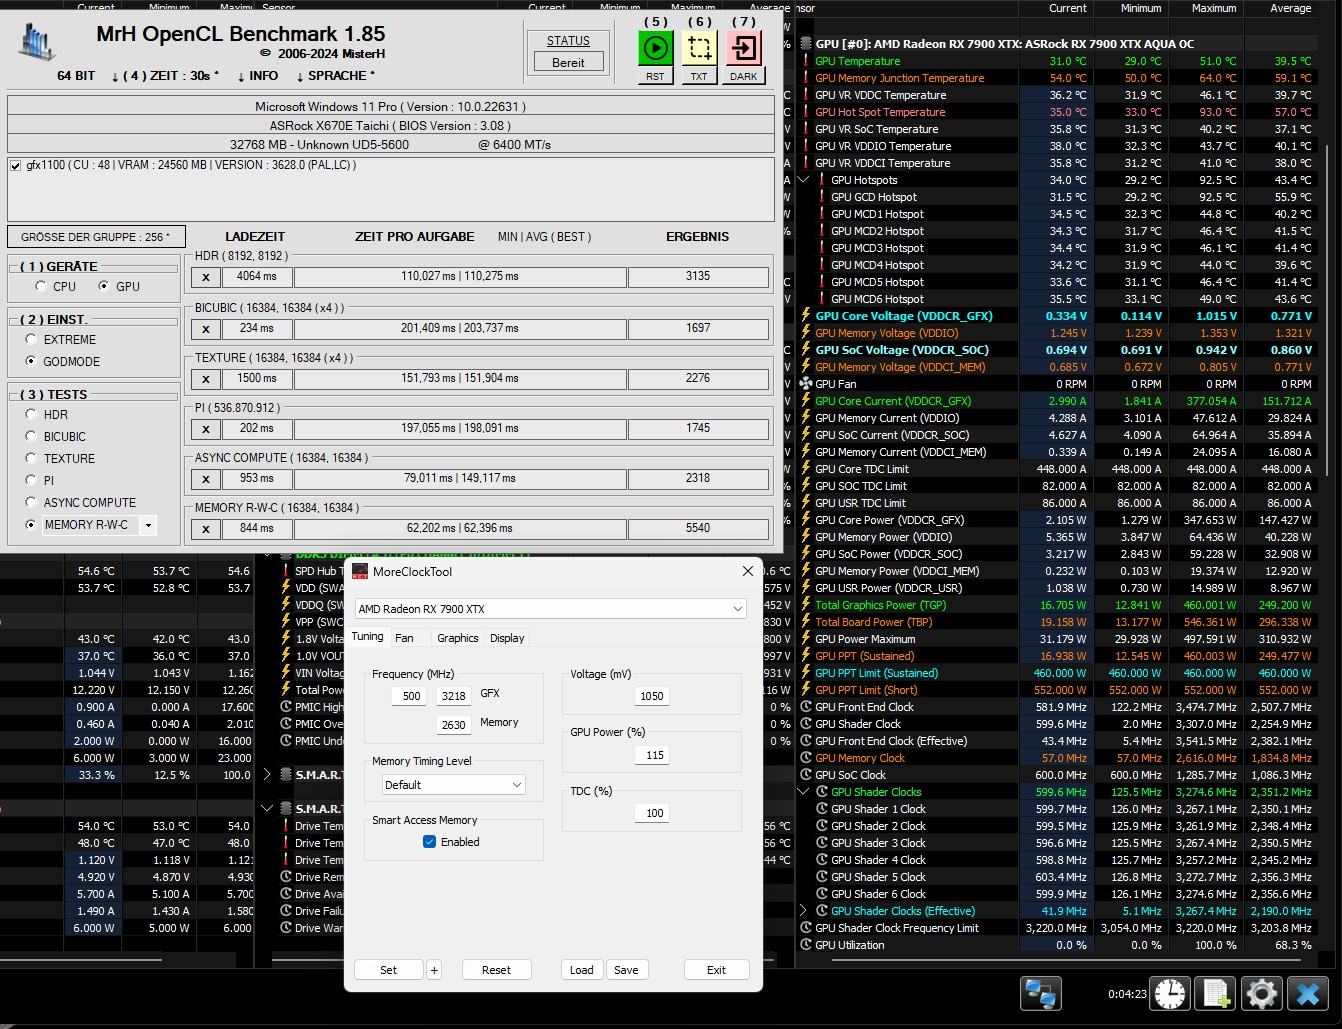Screen dimensions: 1342x1029
Task: Toggle Smart Access Memory Enabled checkbox
Action: pos(429,842)
